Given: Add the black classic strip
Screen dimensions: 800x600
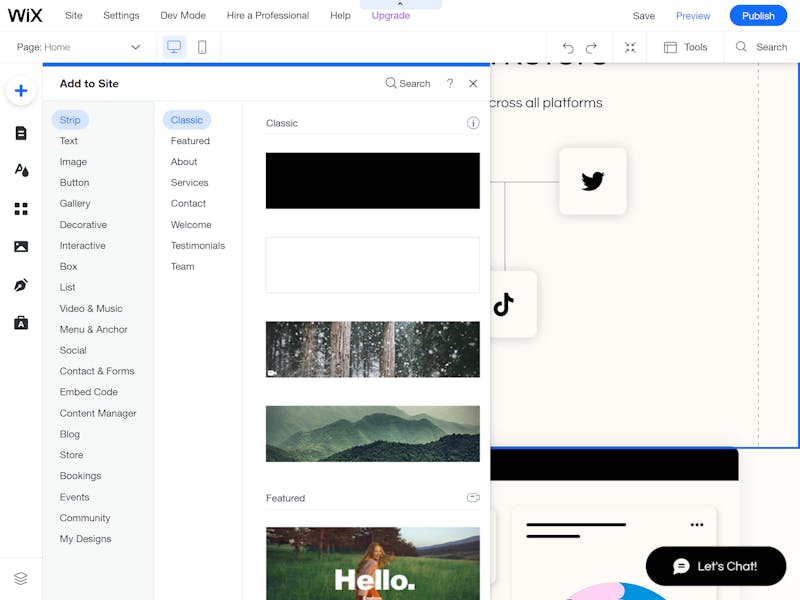Looking at the screenshot, I should (372, 181).
